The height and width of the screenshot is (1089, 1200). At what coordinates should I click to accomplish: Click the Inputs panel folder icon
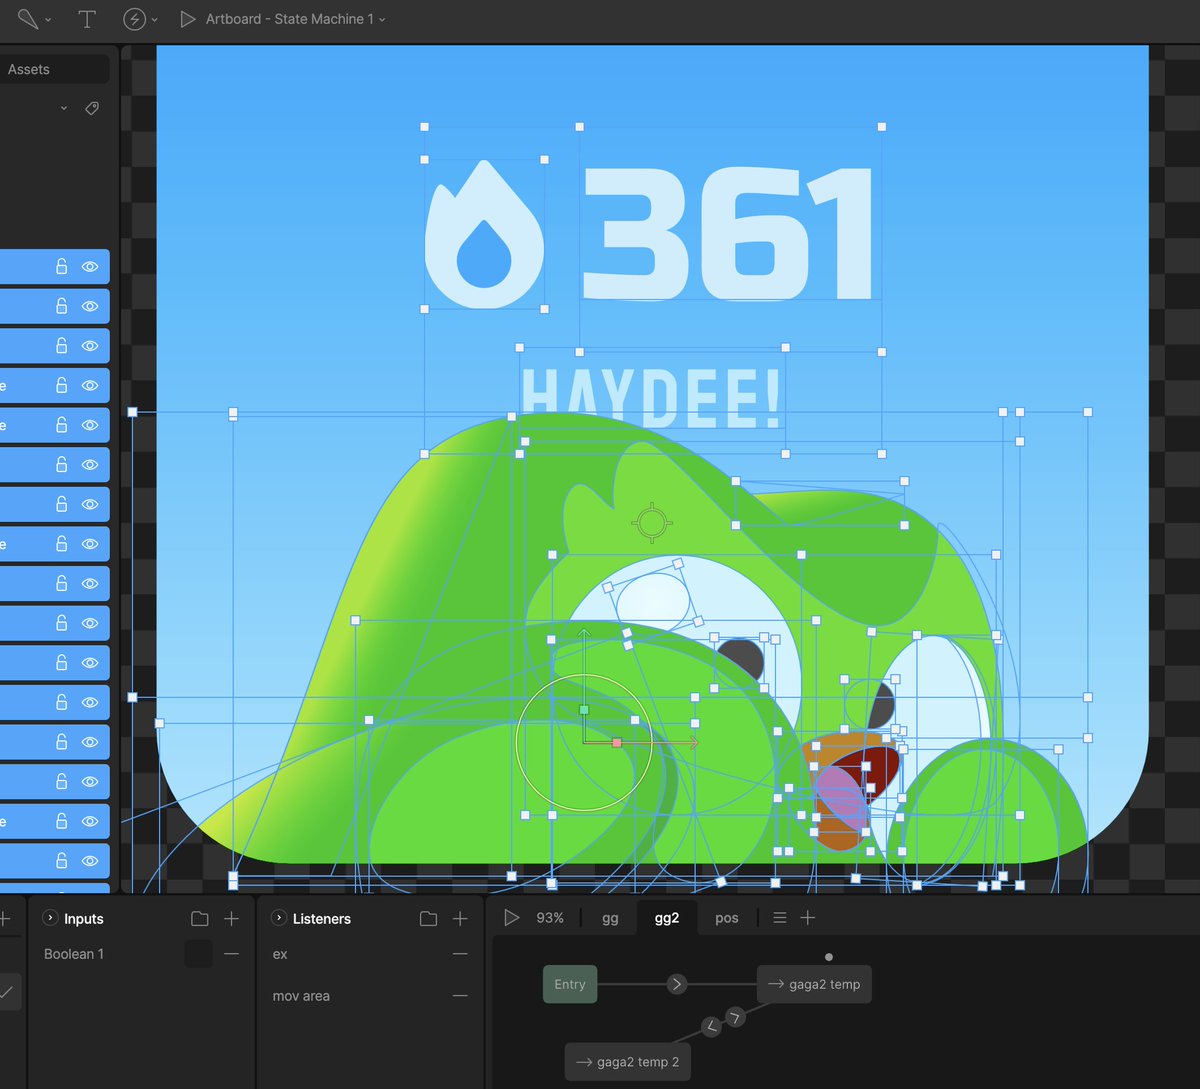tap(200, 918)
